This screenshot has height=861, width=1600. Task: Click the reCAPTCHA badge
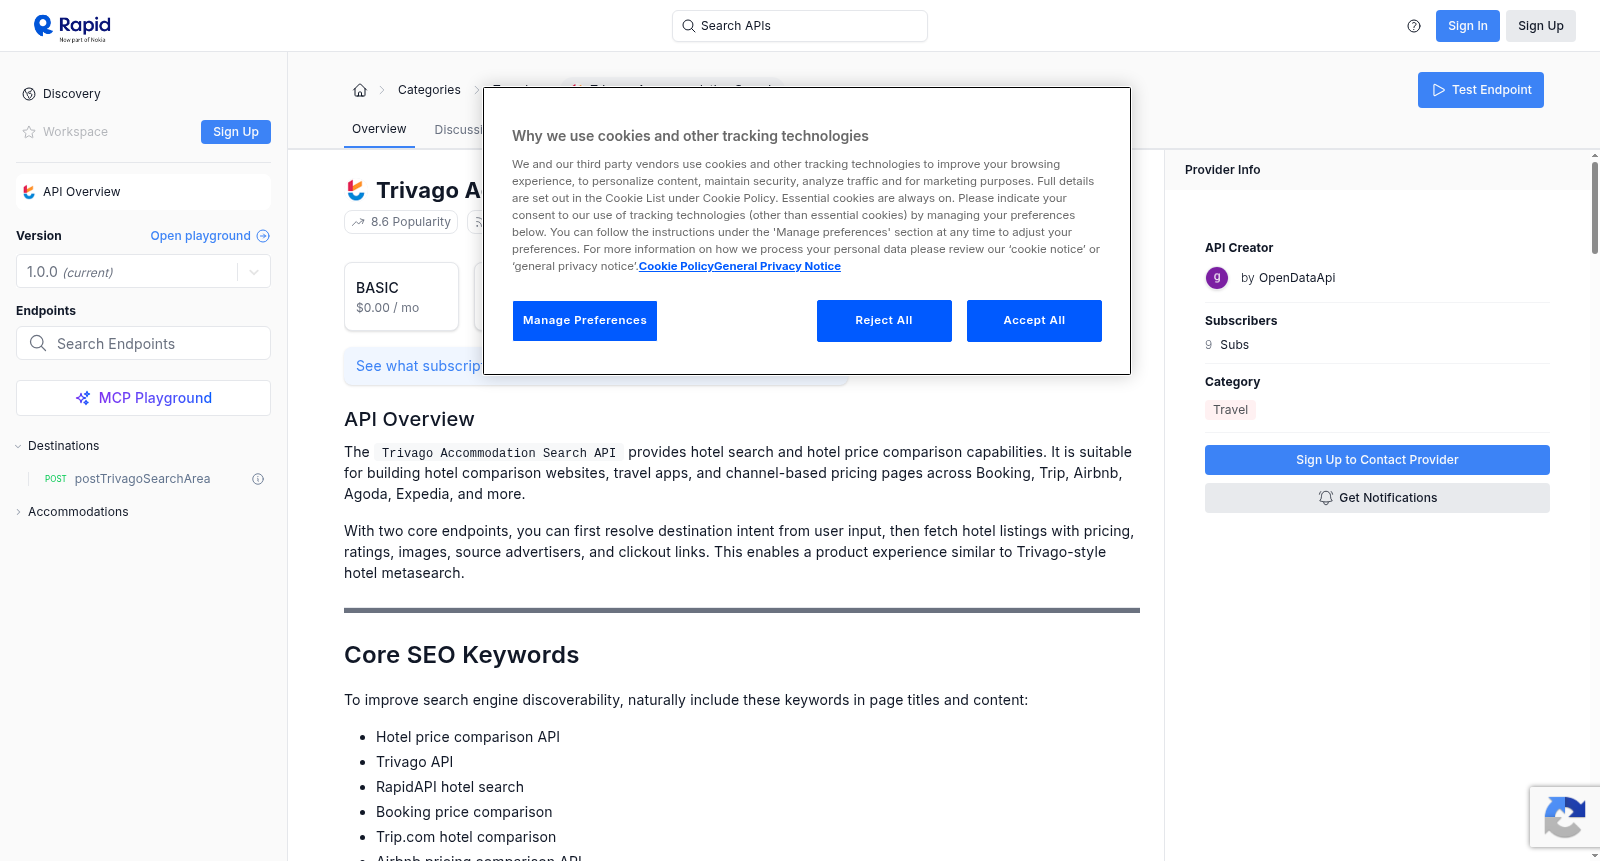pyautogui.click(x=1564, y=817)
